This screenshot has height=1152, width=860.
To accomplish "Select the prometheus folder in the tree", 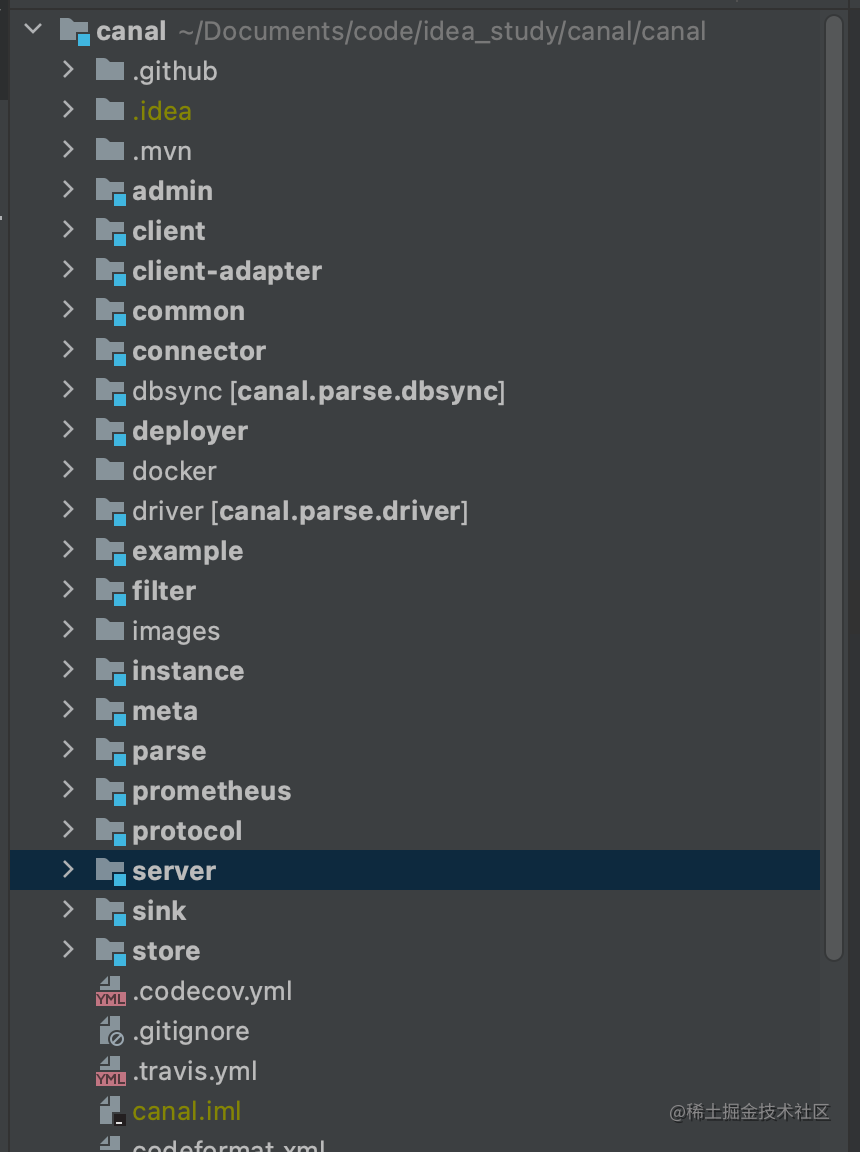I will click(x=211, y=790).
